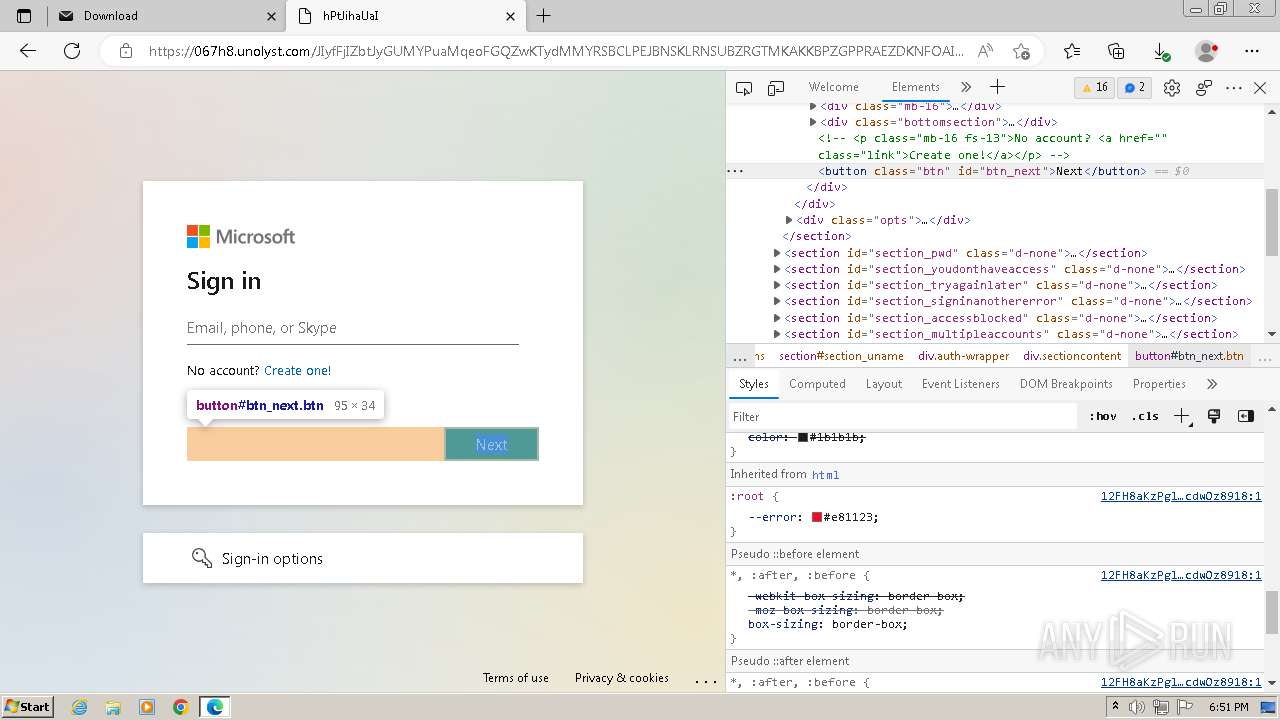Expand the section_multipleaccounts node
The width and height of the screenshot is (1280, 720).
777,334
